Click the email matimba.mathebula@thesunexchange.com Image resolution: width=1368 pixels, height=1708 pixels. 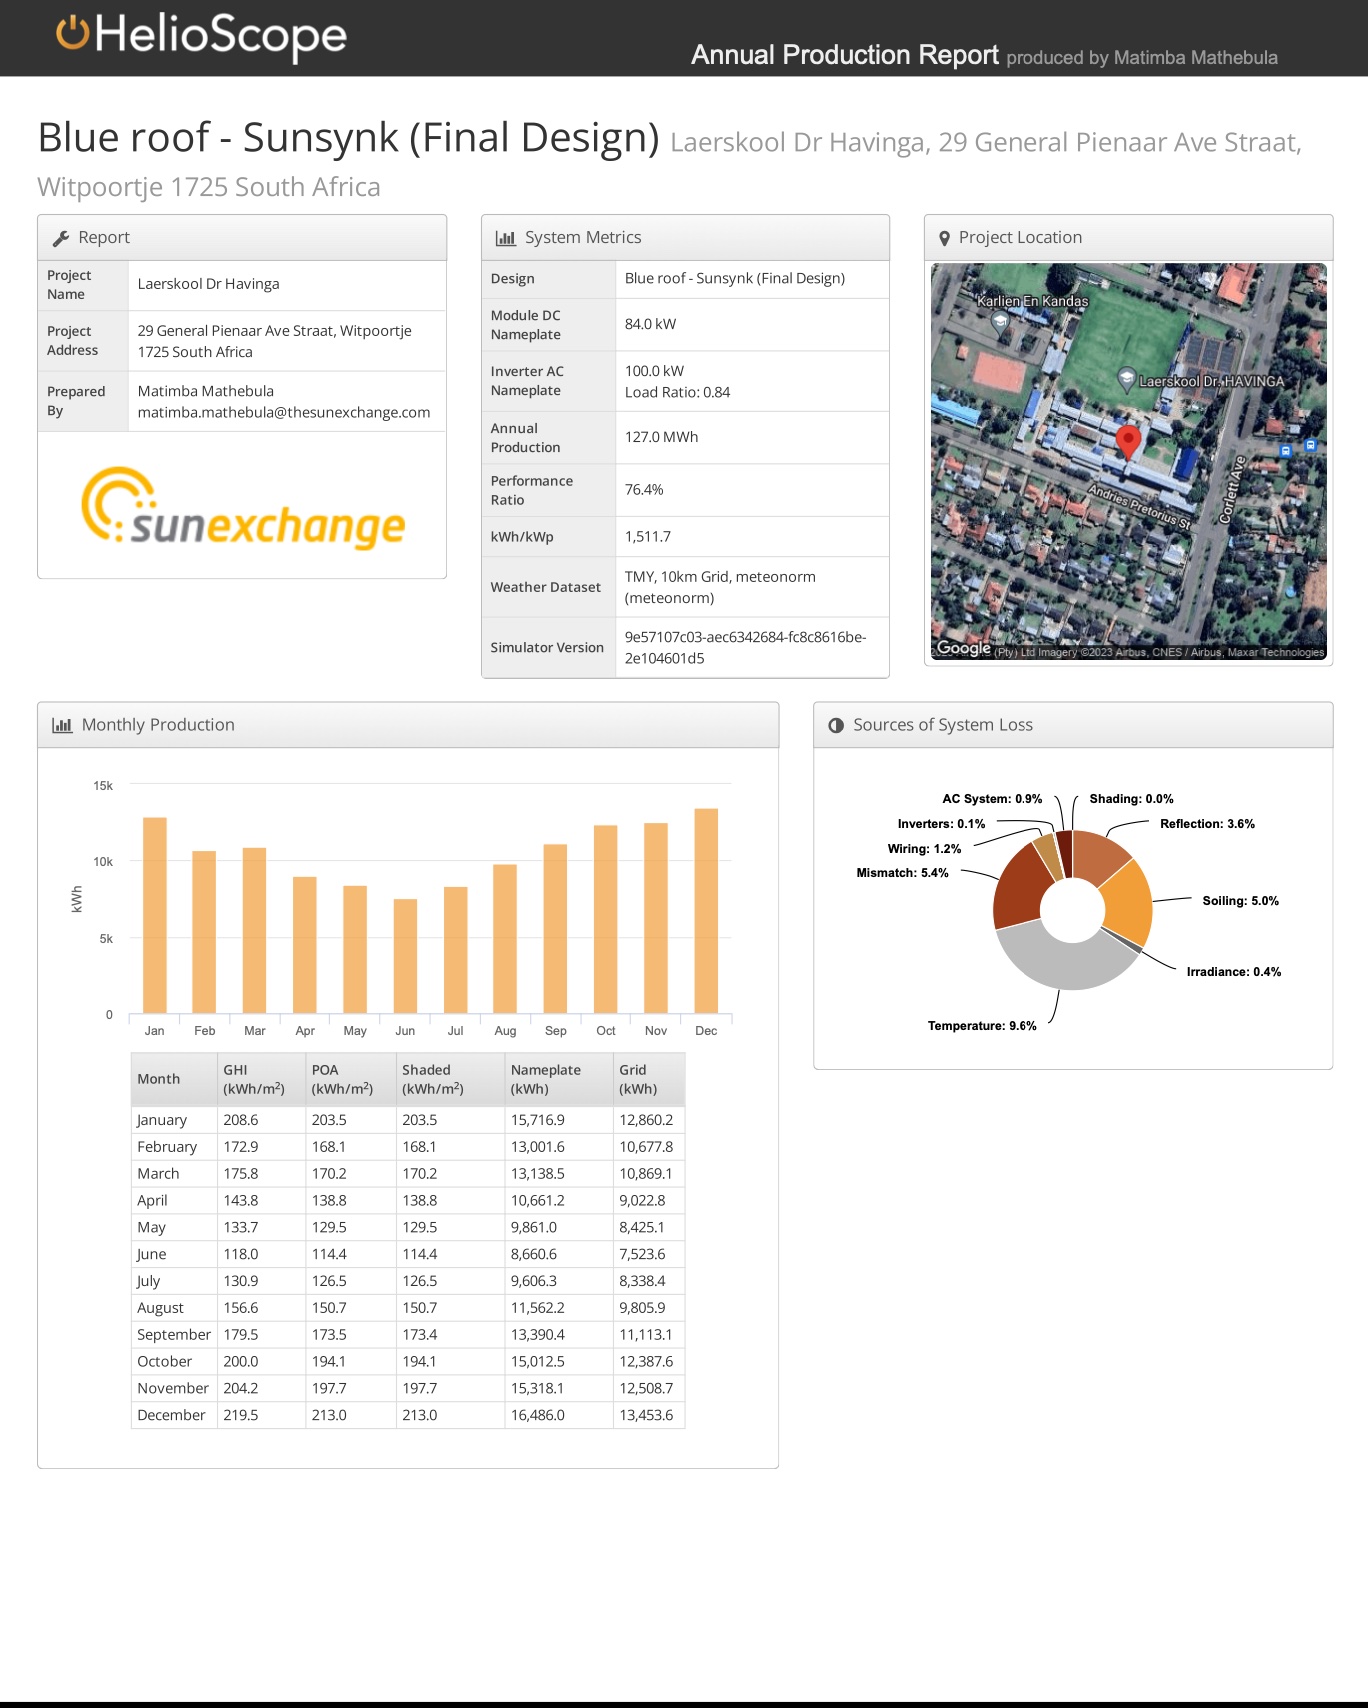[284, 412]
